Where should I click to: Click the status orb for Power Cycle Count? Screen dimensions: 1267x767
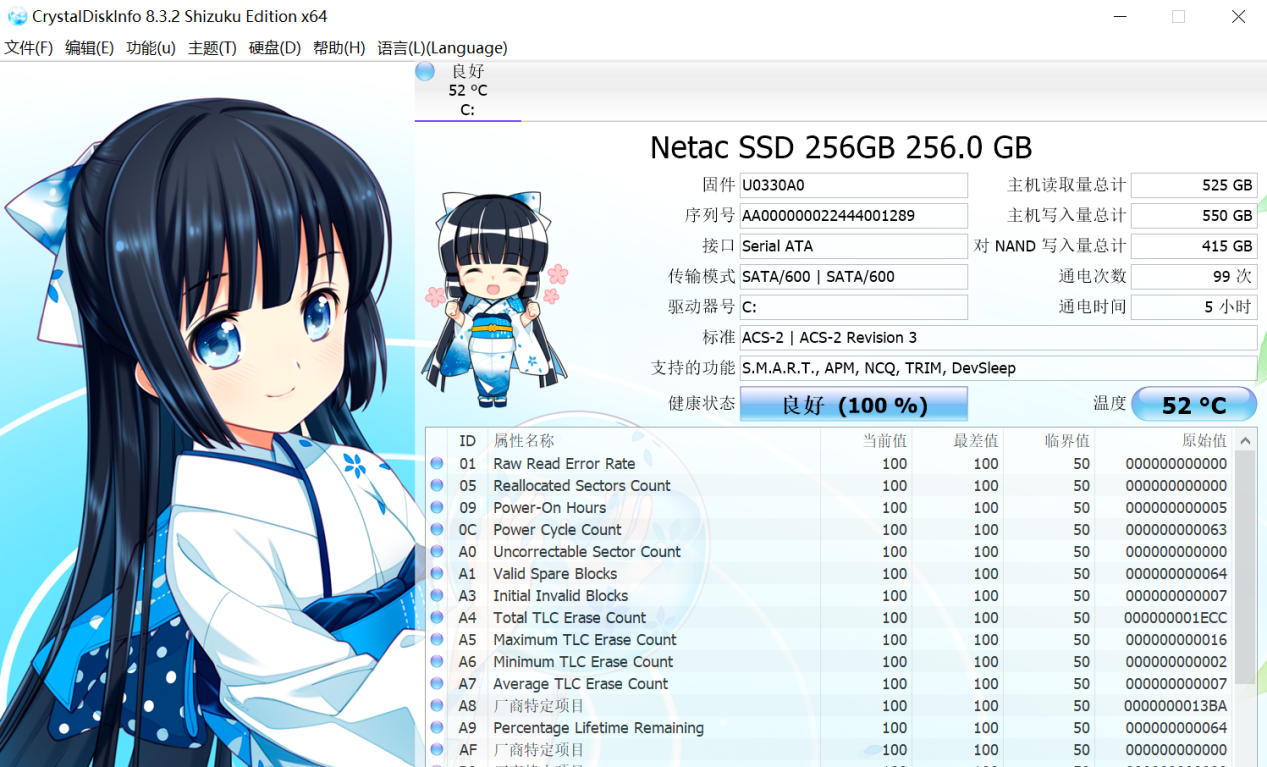point(437,529)
